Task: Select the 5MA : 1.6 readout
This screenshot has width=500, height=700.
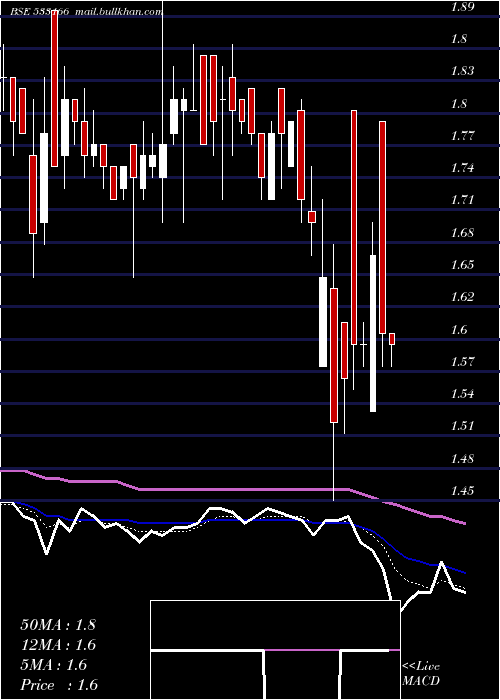Action: [54, 665]
